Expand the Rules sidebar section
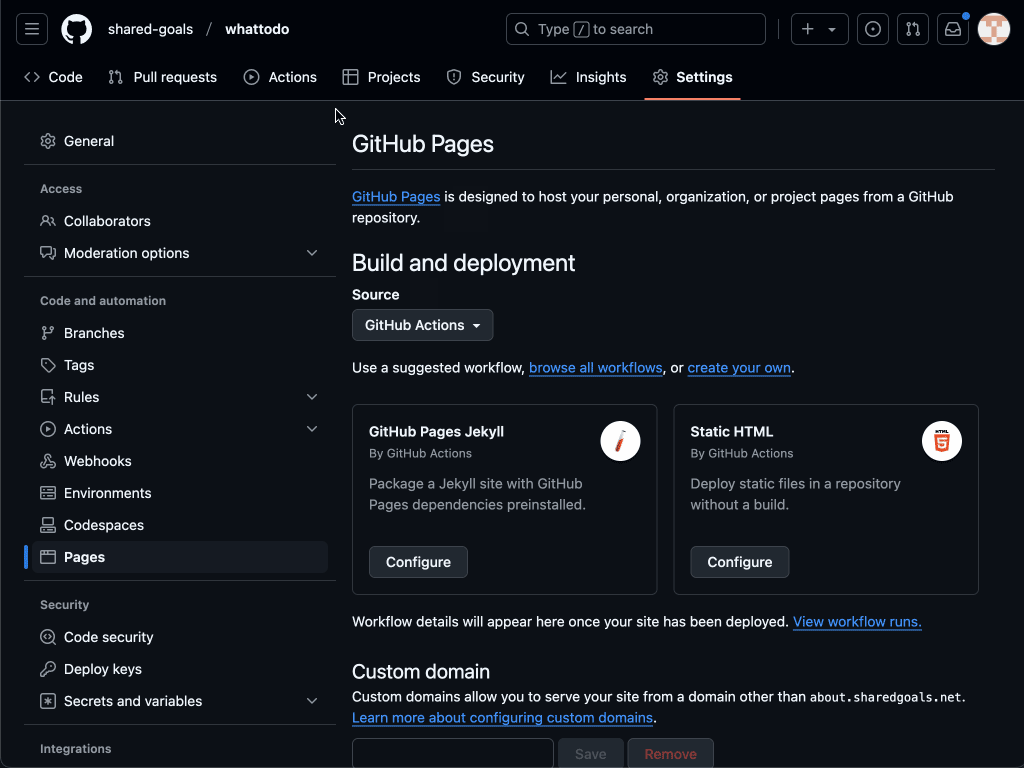 coord(312,397)
